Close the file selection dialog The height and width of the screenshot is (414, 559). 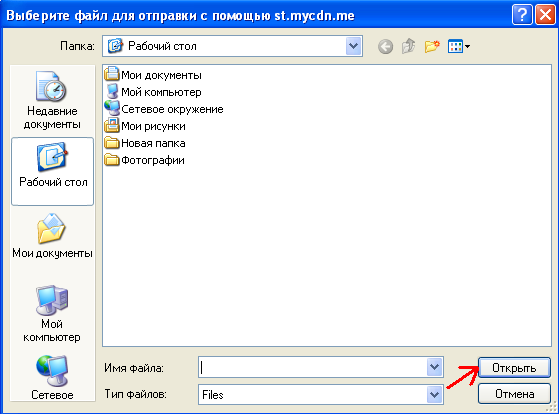(545, 15)
